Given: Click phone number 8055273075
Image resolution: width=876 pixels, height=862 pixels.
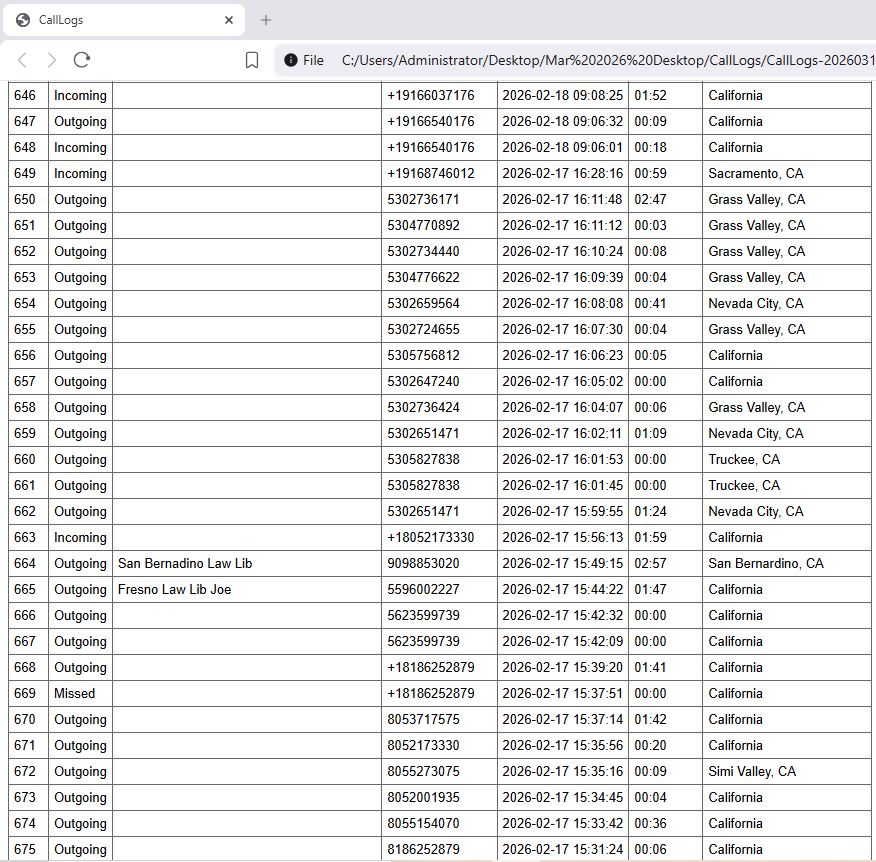Looking at the screenshot, I should coord(423,771).
